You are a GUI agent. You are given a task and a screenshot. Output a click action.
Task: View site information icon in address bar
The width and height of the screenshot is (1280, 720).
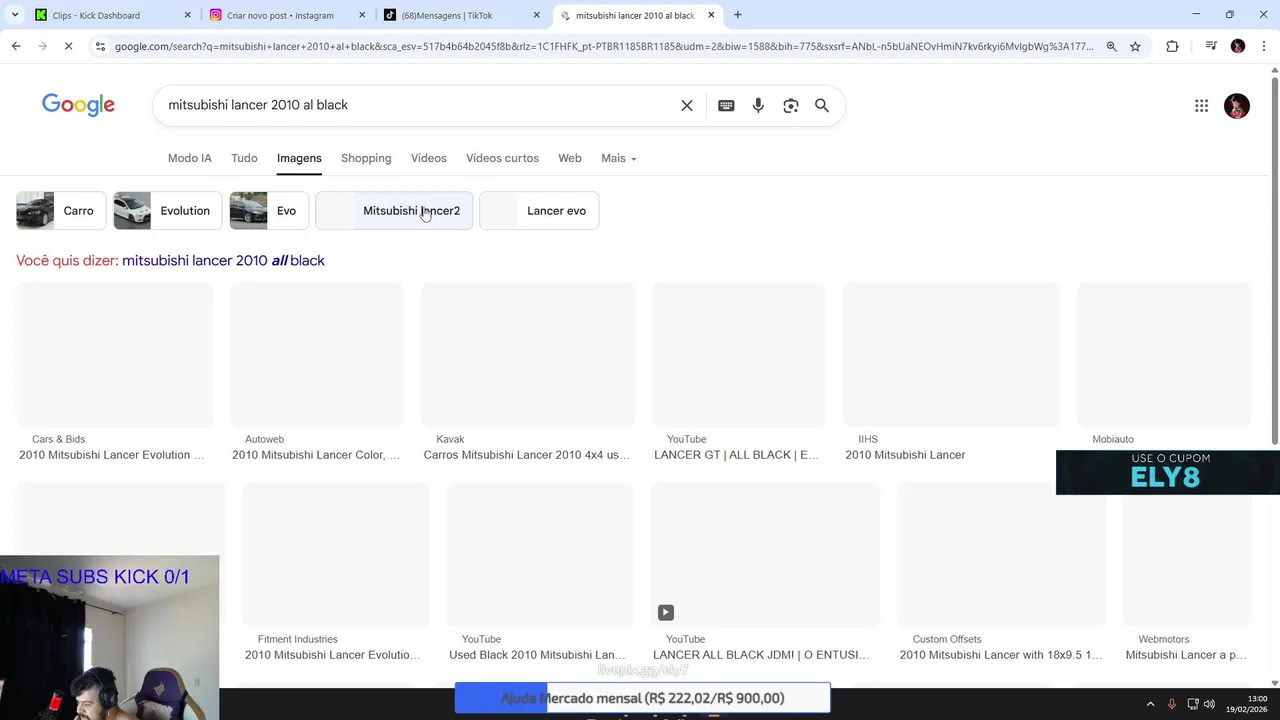99,46
